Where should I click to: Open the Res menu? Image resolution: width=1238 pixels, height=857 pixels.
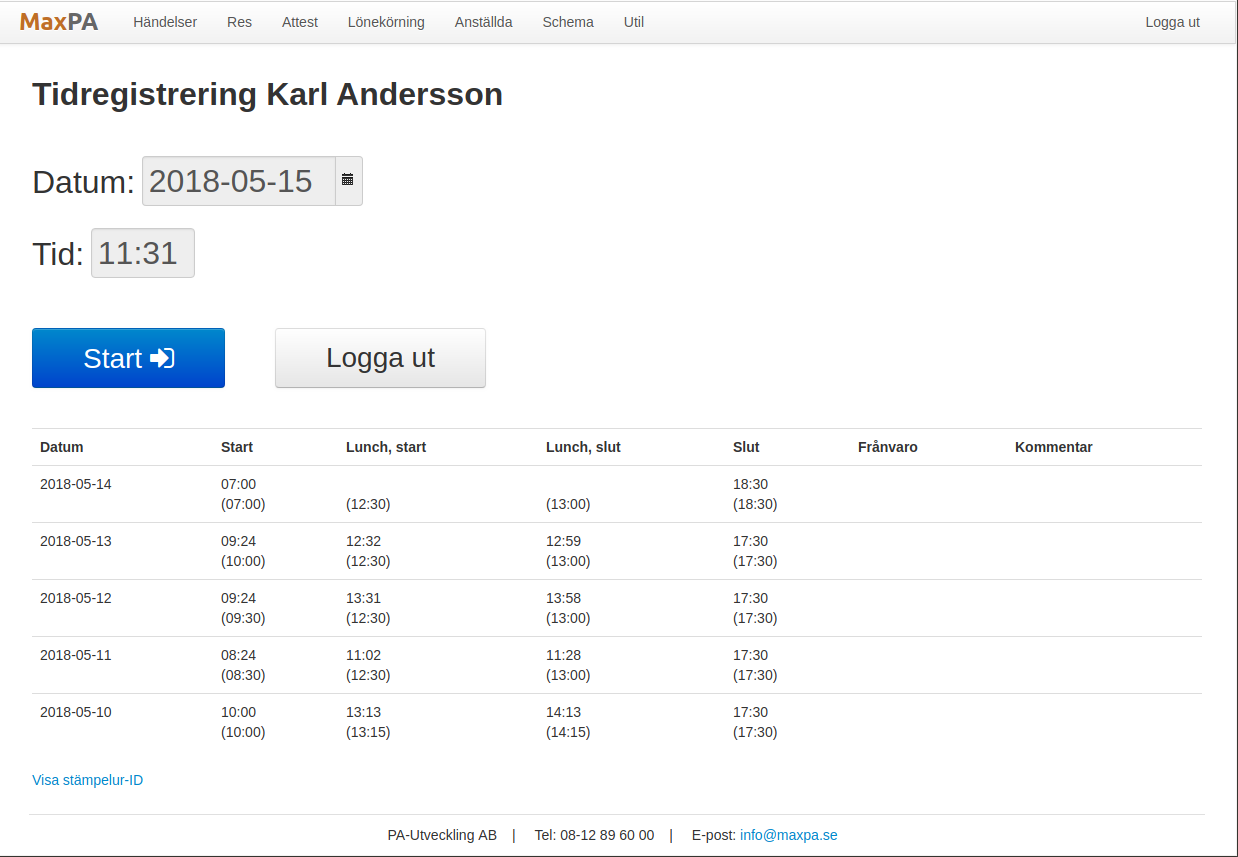[x=239, y=22]
